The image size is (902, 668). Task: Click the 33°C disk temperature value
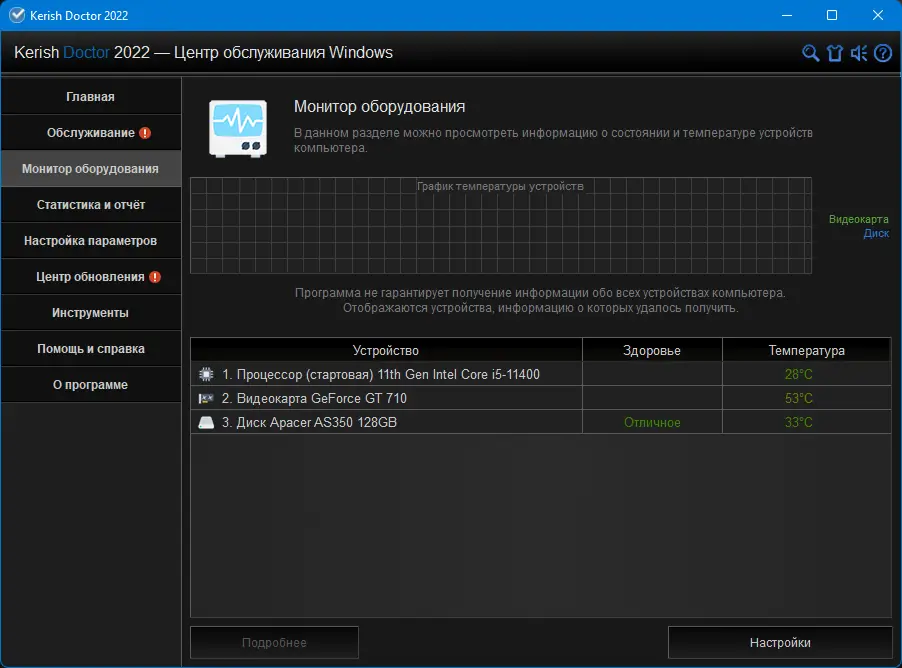(798, 422)
